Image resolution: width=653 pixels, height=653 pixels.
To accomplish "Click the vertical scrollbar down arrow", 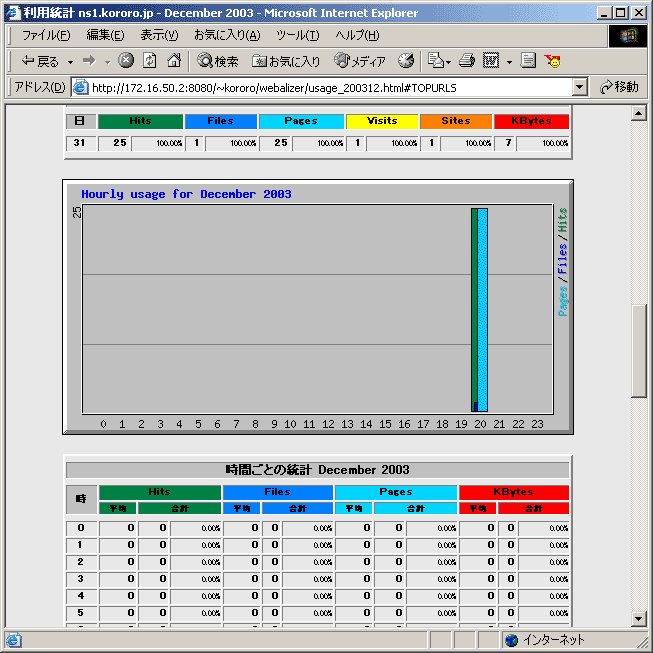I will coord(639,618).
